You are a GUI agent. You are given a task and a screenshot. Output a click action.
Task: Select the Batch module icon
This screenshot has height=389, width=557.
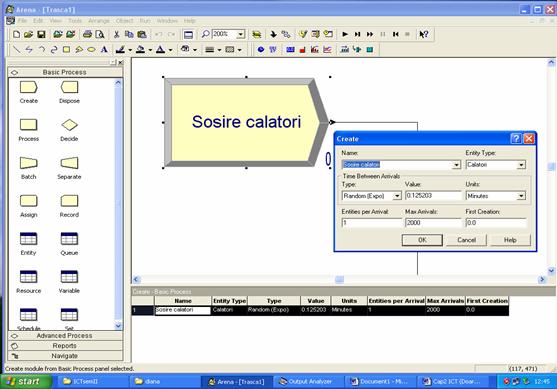28,163
